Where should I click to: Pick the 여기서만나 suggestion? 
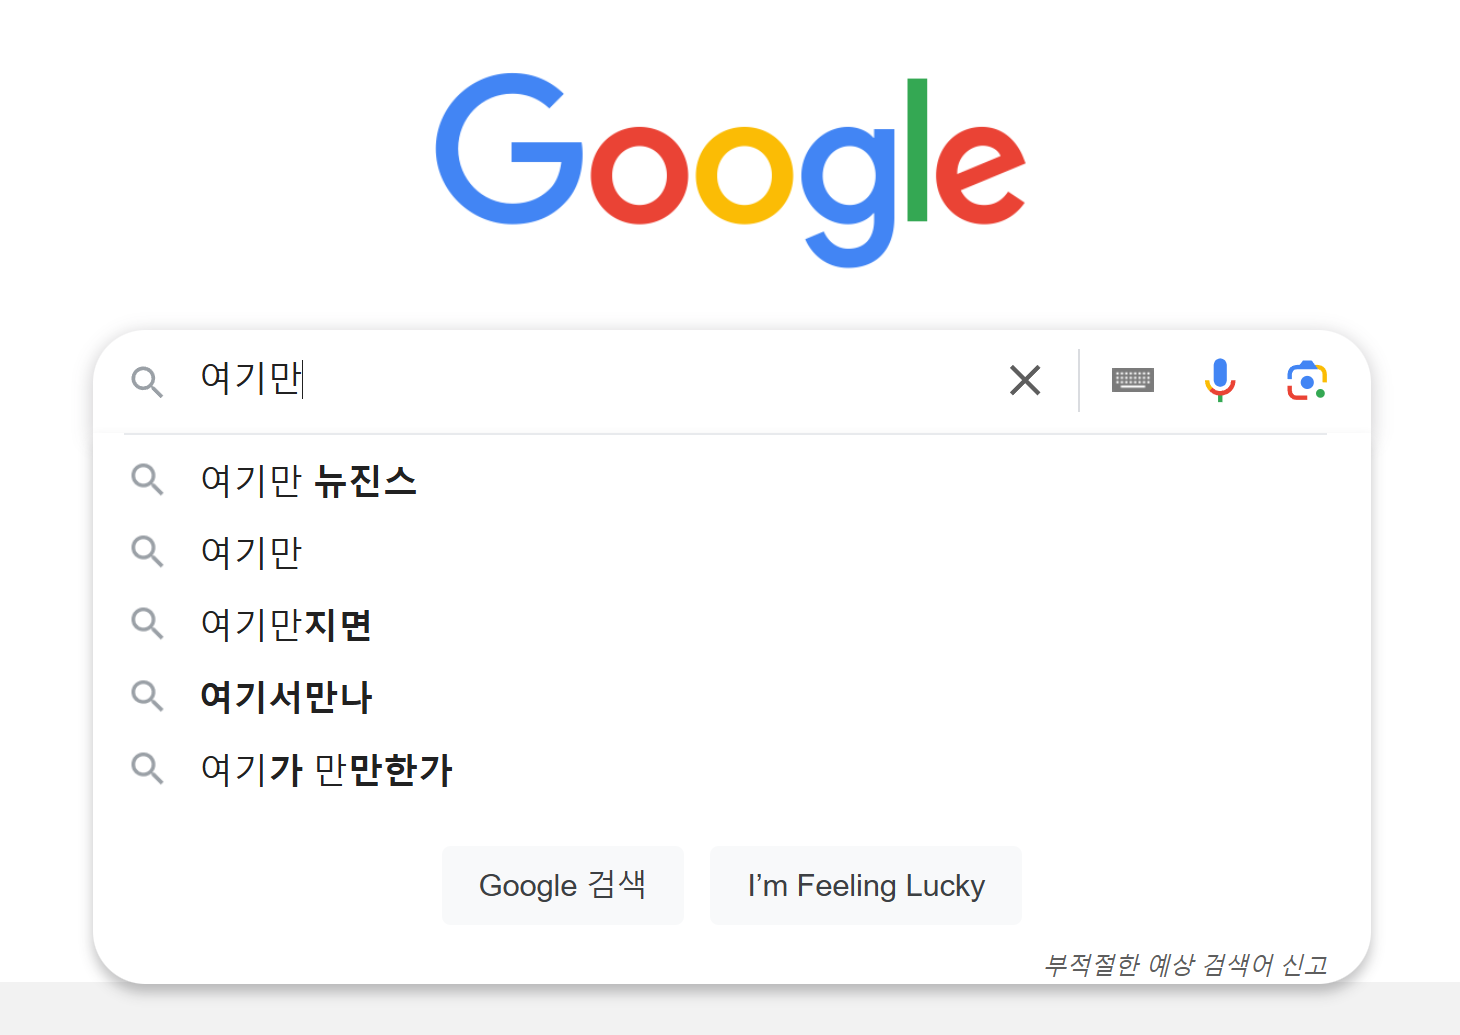pos(286,697)
